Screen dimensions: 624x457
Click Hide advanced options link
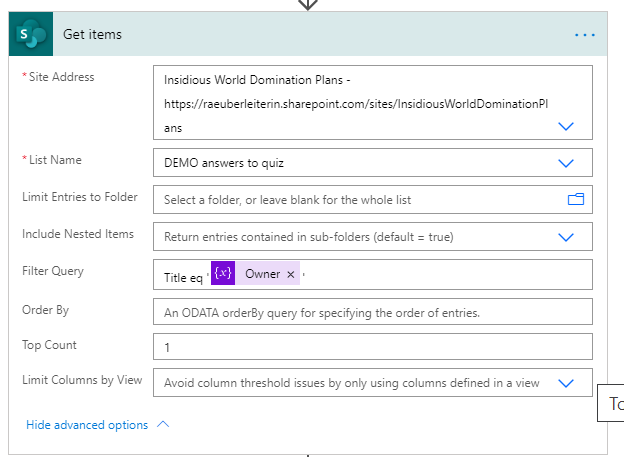pyautogui.click(x=87, y=425)
